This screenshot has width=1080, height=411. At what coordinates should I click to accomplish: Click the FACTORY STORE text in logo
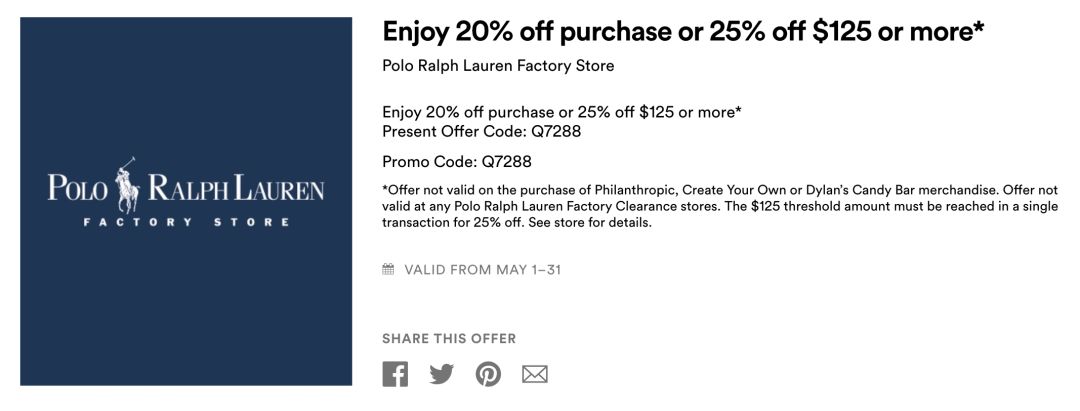(x=186, y=222)
